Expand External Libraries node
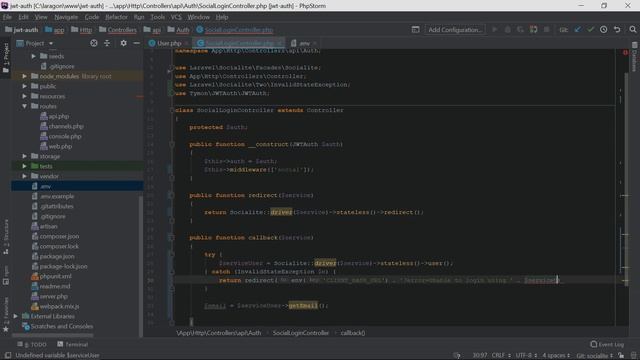The width and height of the screenshot is (640, 360). 16,316
